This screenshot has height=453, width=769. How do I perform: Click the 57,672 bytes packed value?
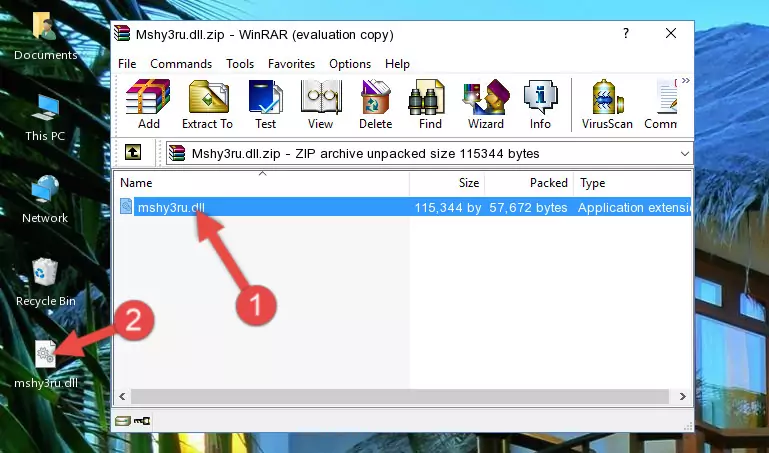(528, 207)
